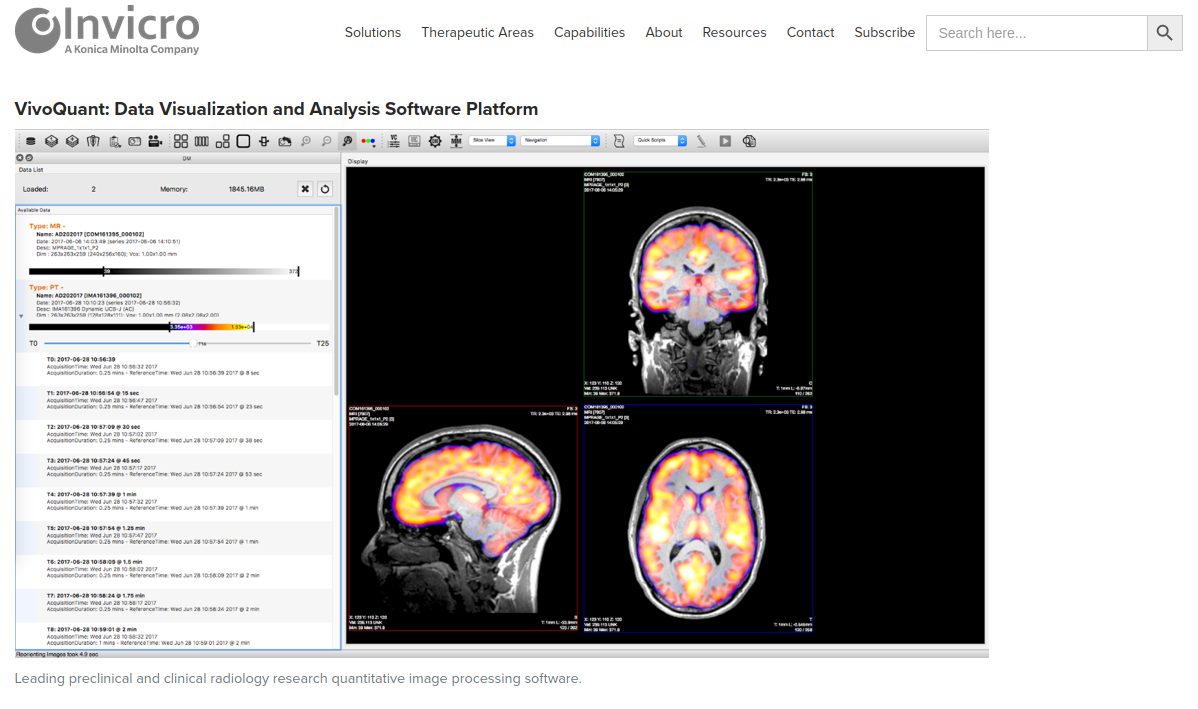Open the Quick Scripts dropdown
Screen dimensions: 1198x709
(660, 141)
